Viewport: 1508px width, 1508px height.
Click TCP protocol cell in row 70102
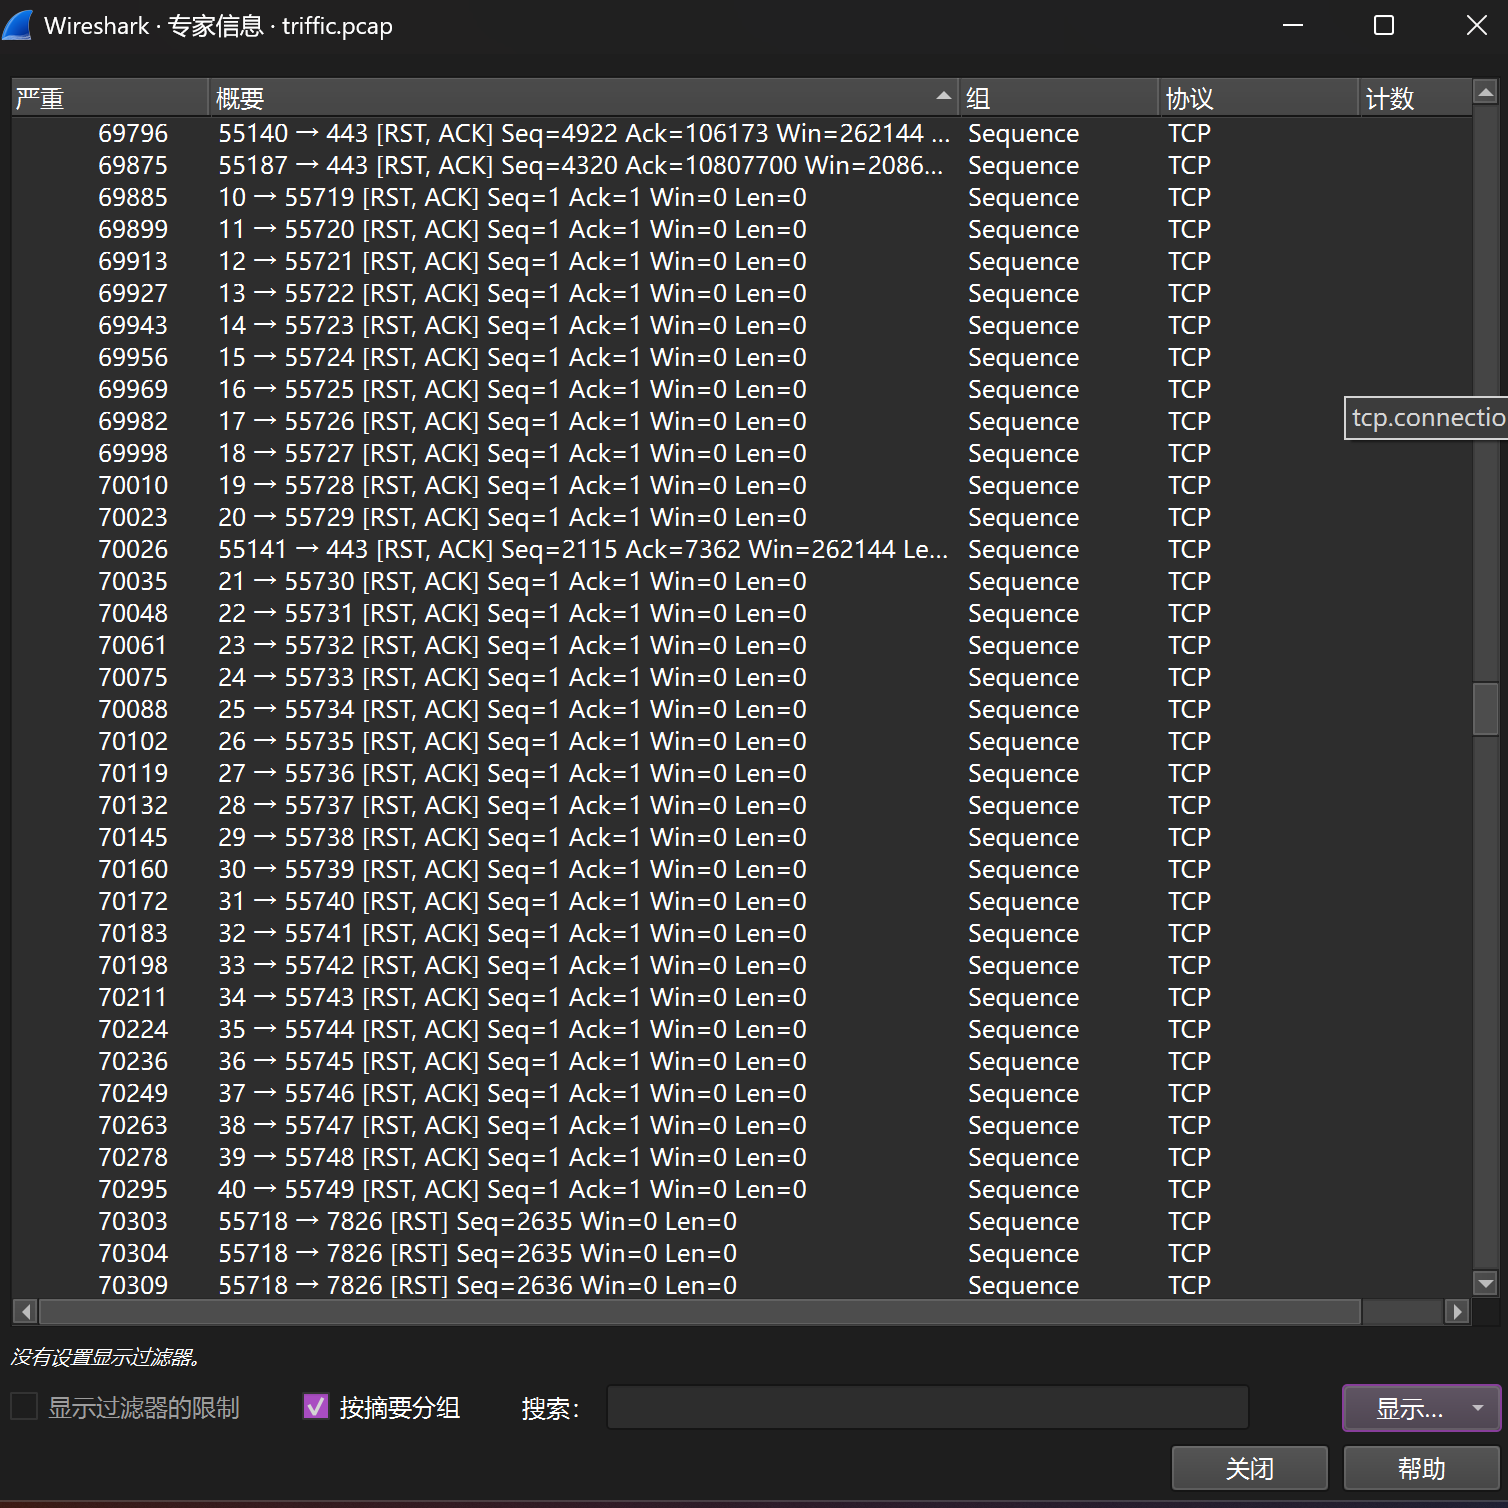(x=1189, y=741)
